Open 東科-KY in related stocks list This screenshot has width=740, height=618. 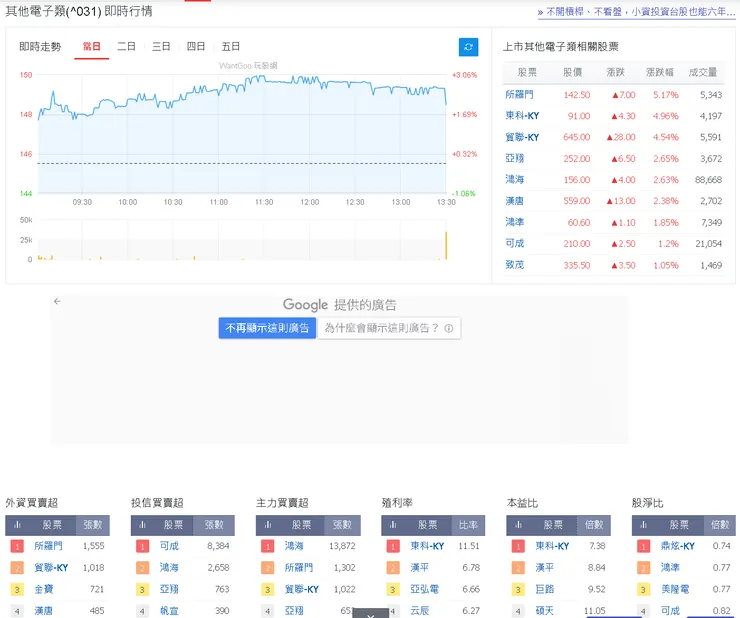pyautogui.click(x=522, y=116)
